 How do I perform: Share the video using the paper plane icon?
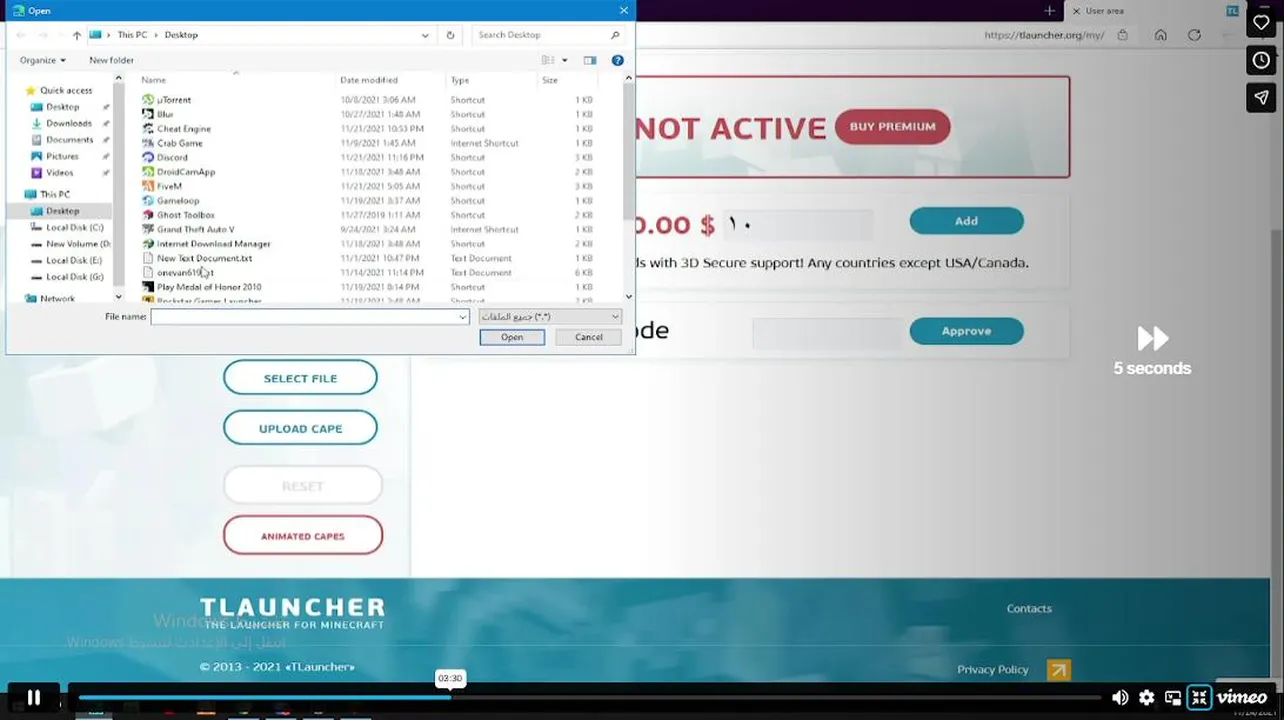tap(1261, 97)
